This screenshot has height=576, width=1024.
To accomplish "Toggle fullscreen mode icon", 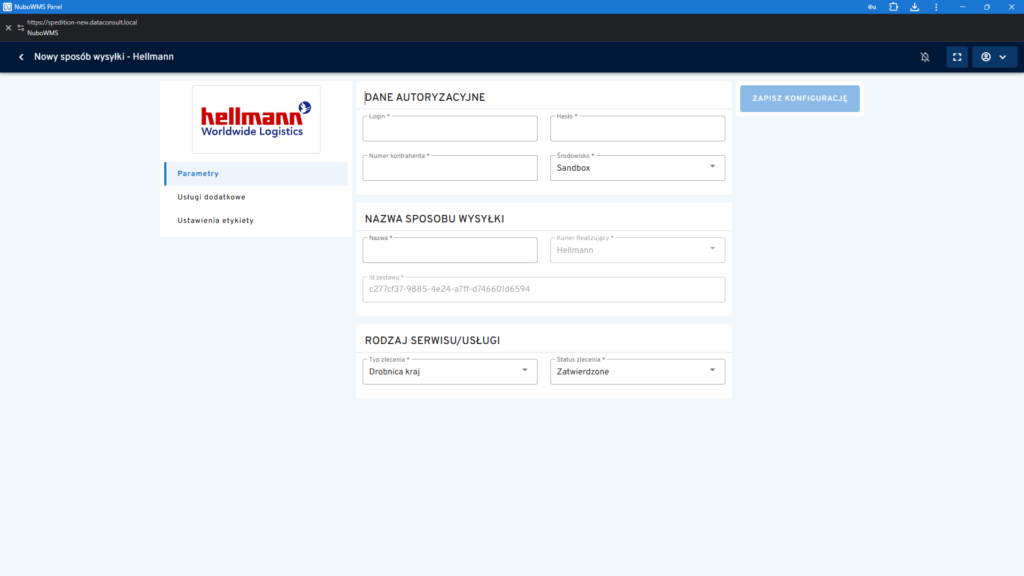I will coord(957,57).
